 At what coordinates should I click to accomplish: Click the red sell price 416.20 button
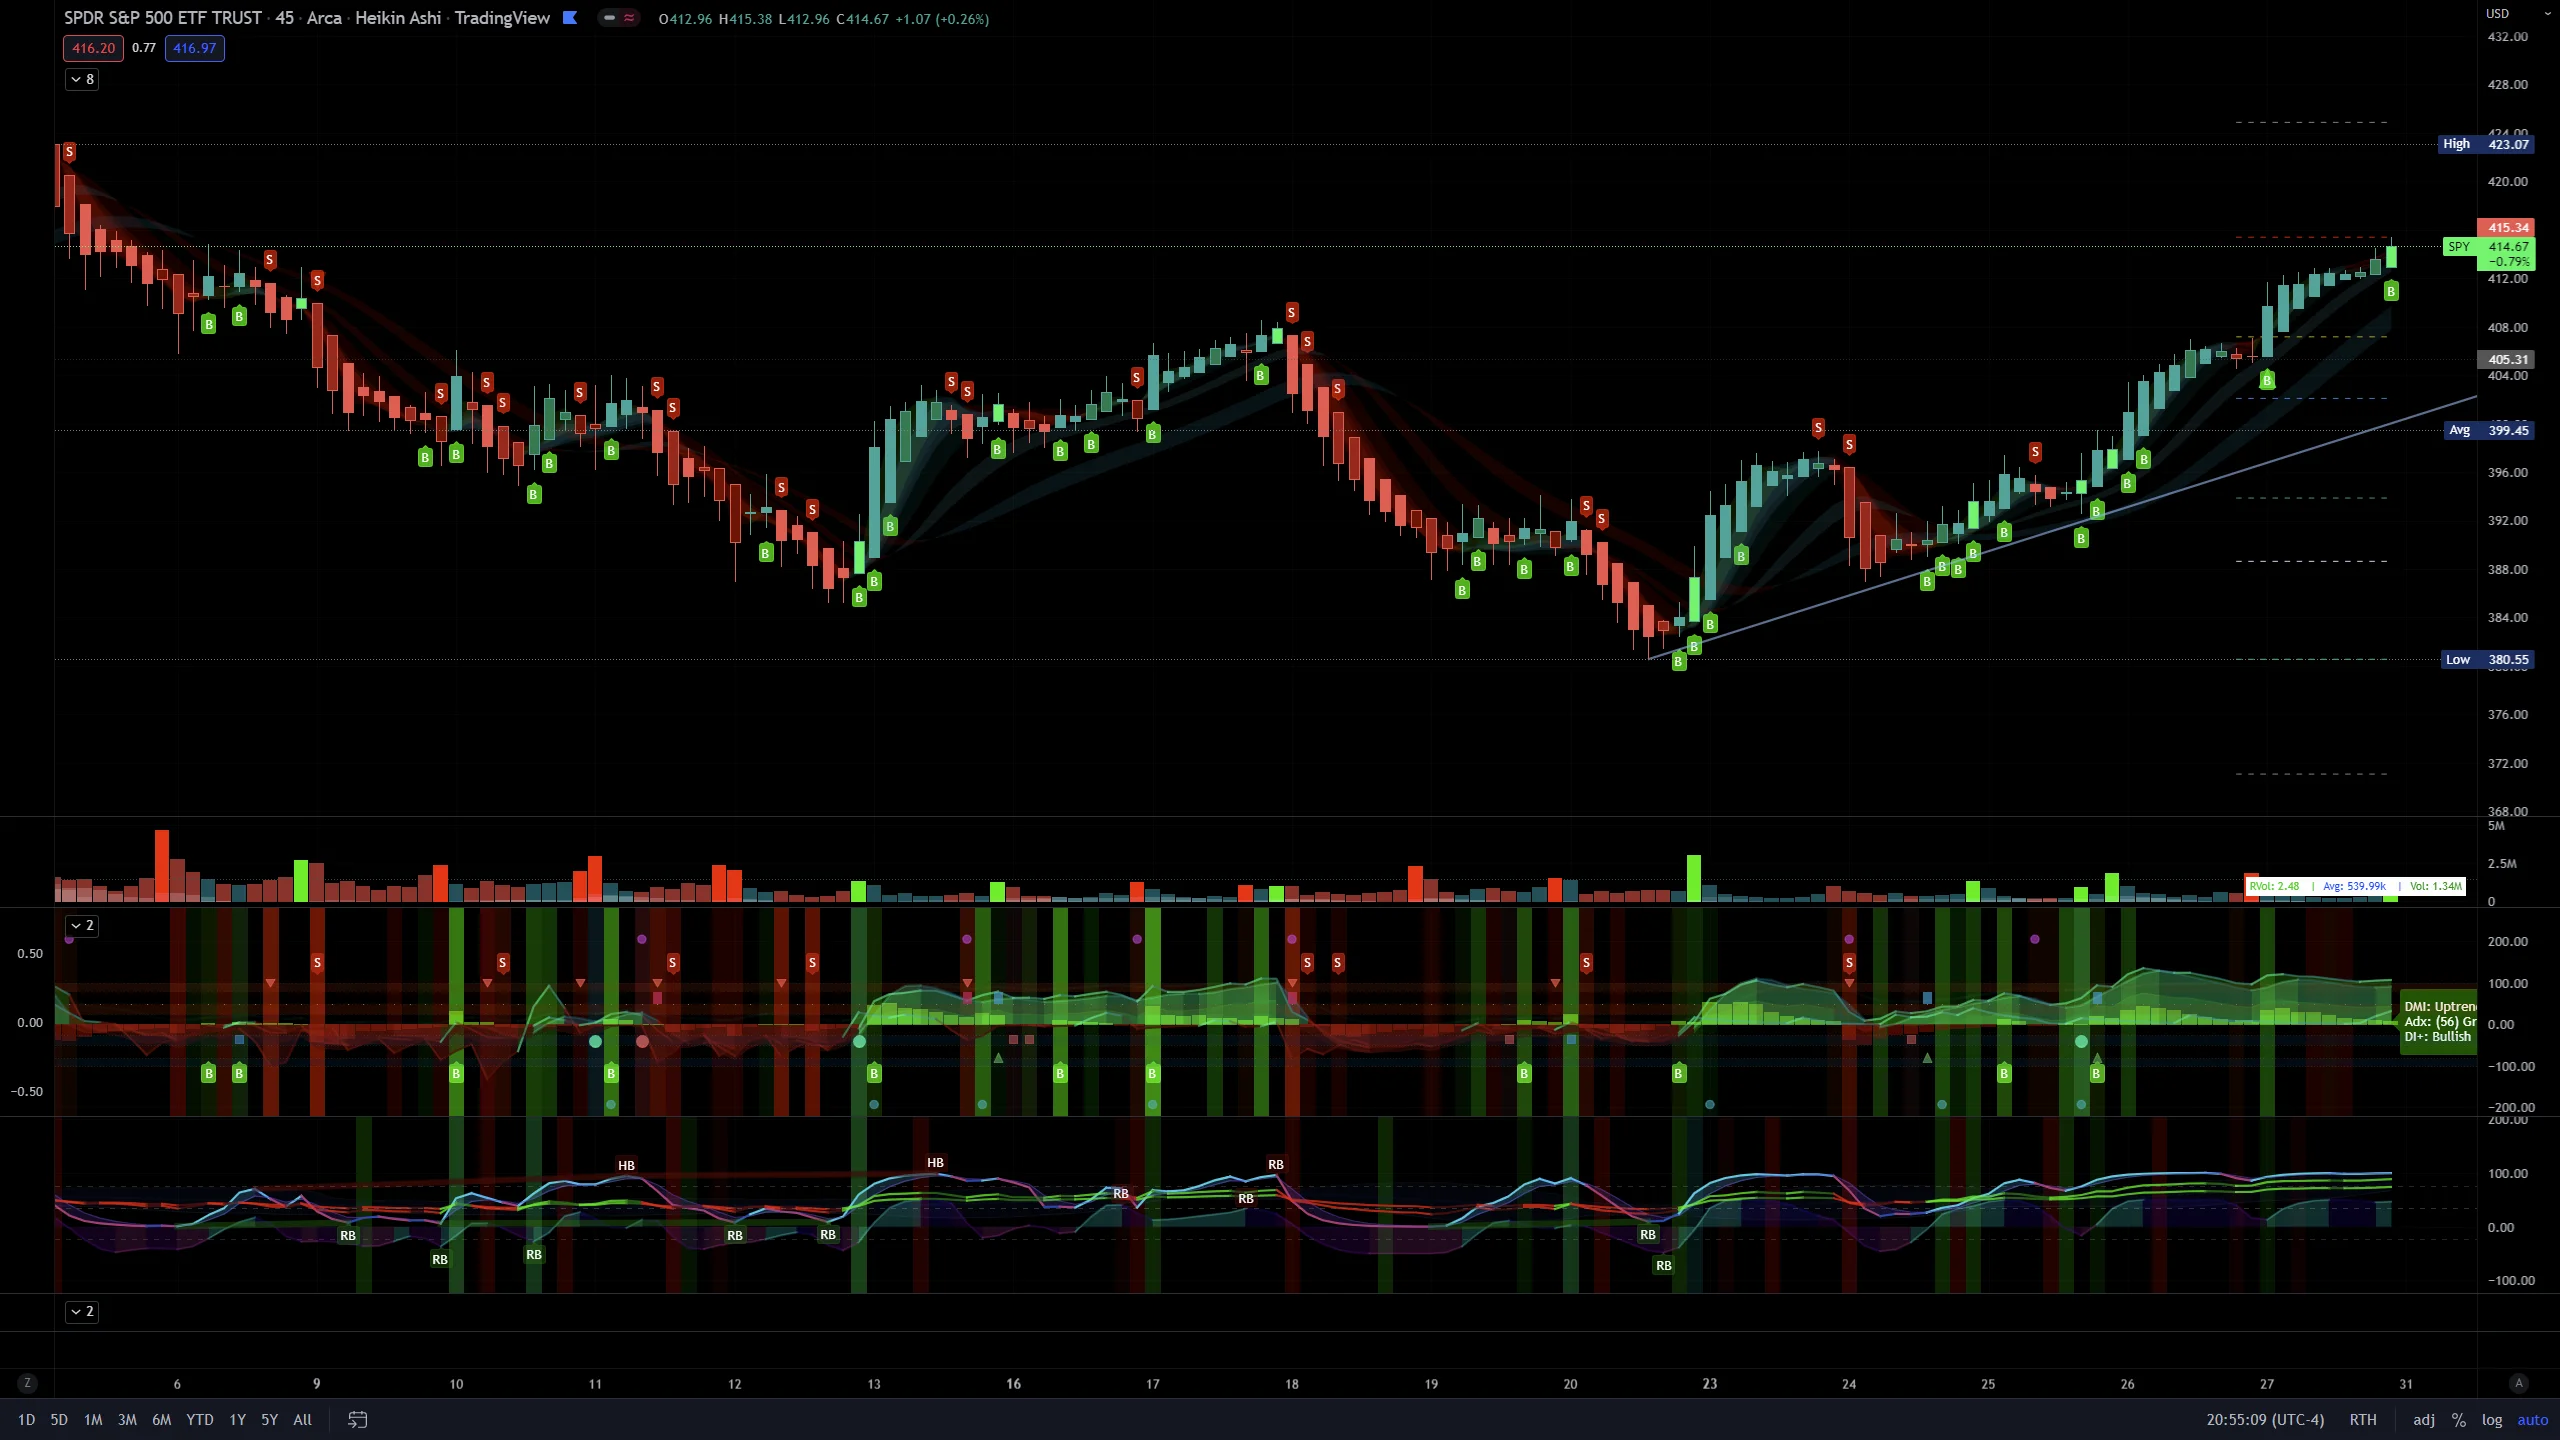coord(93,48)
